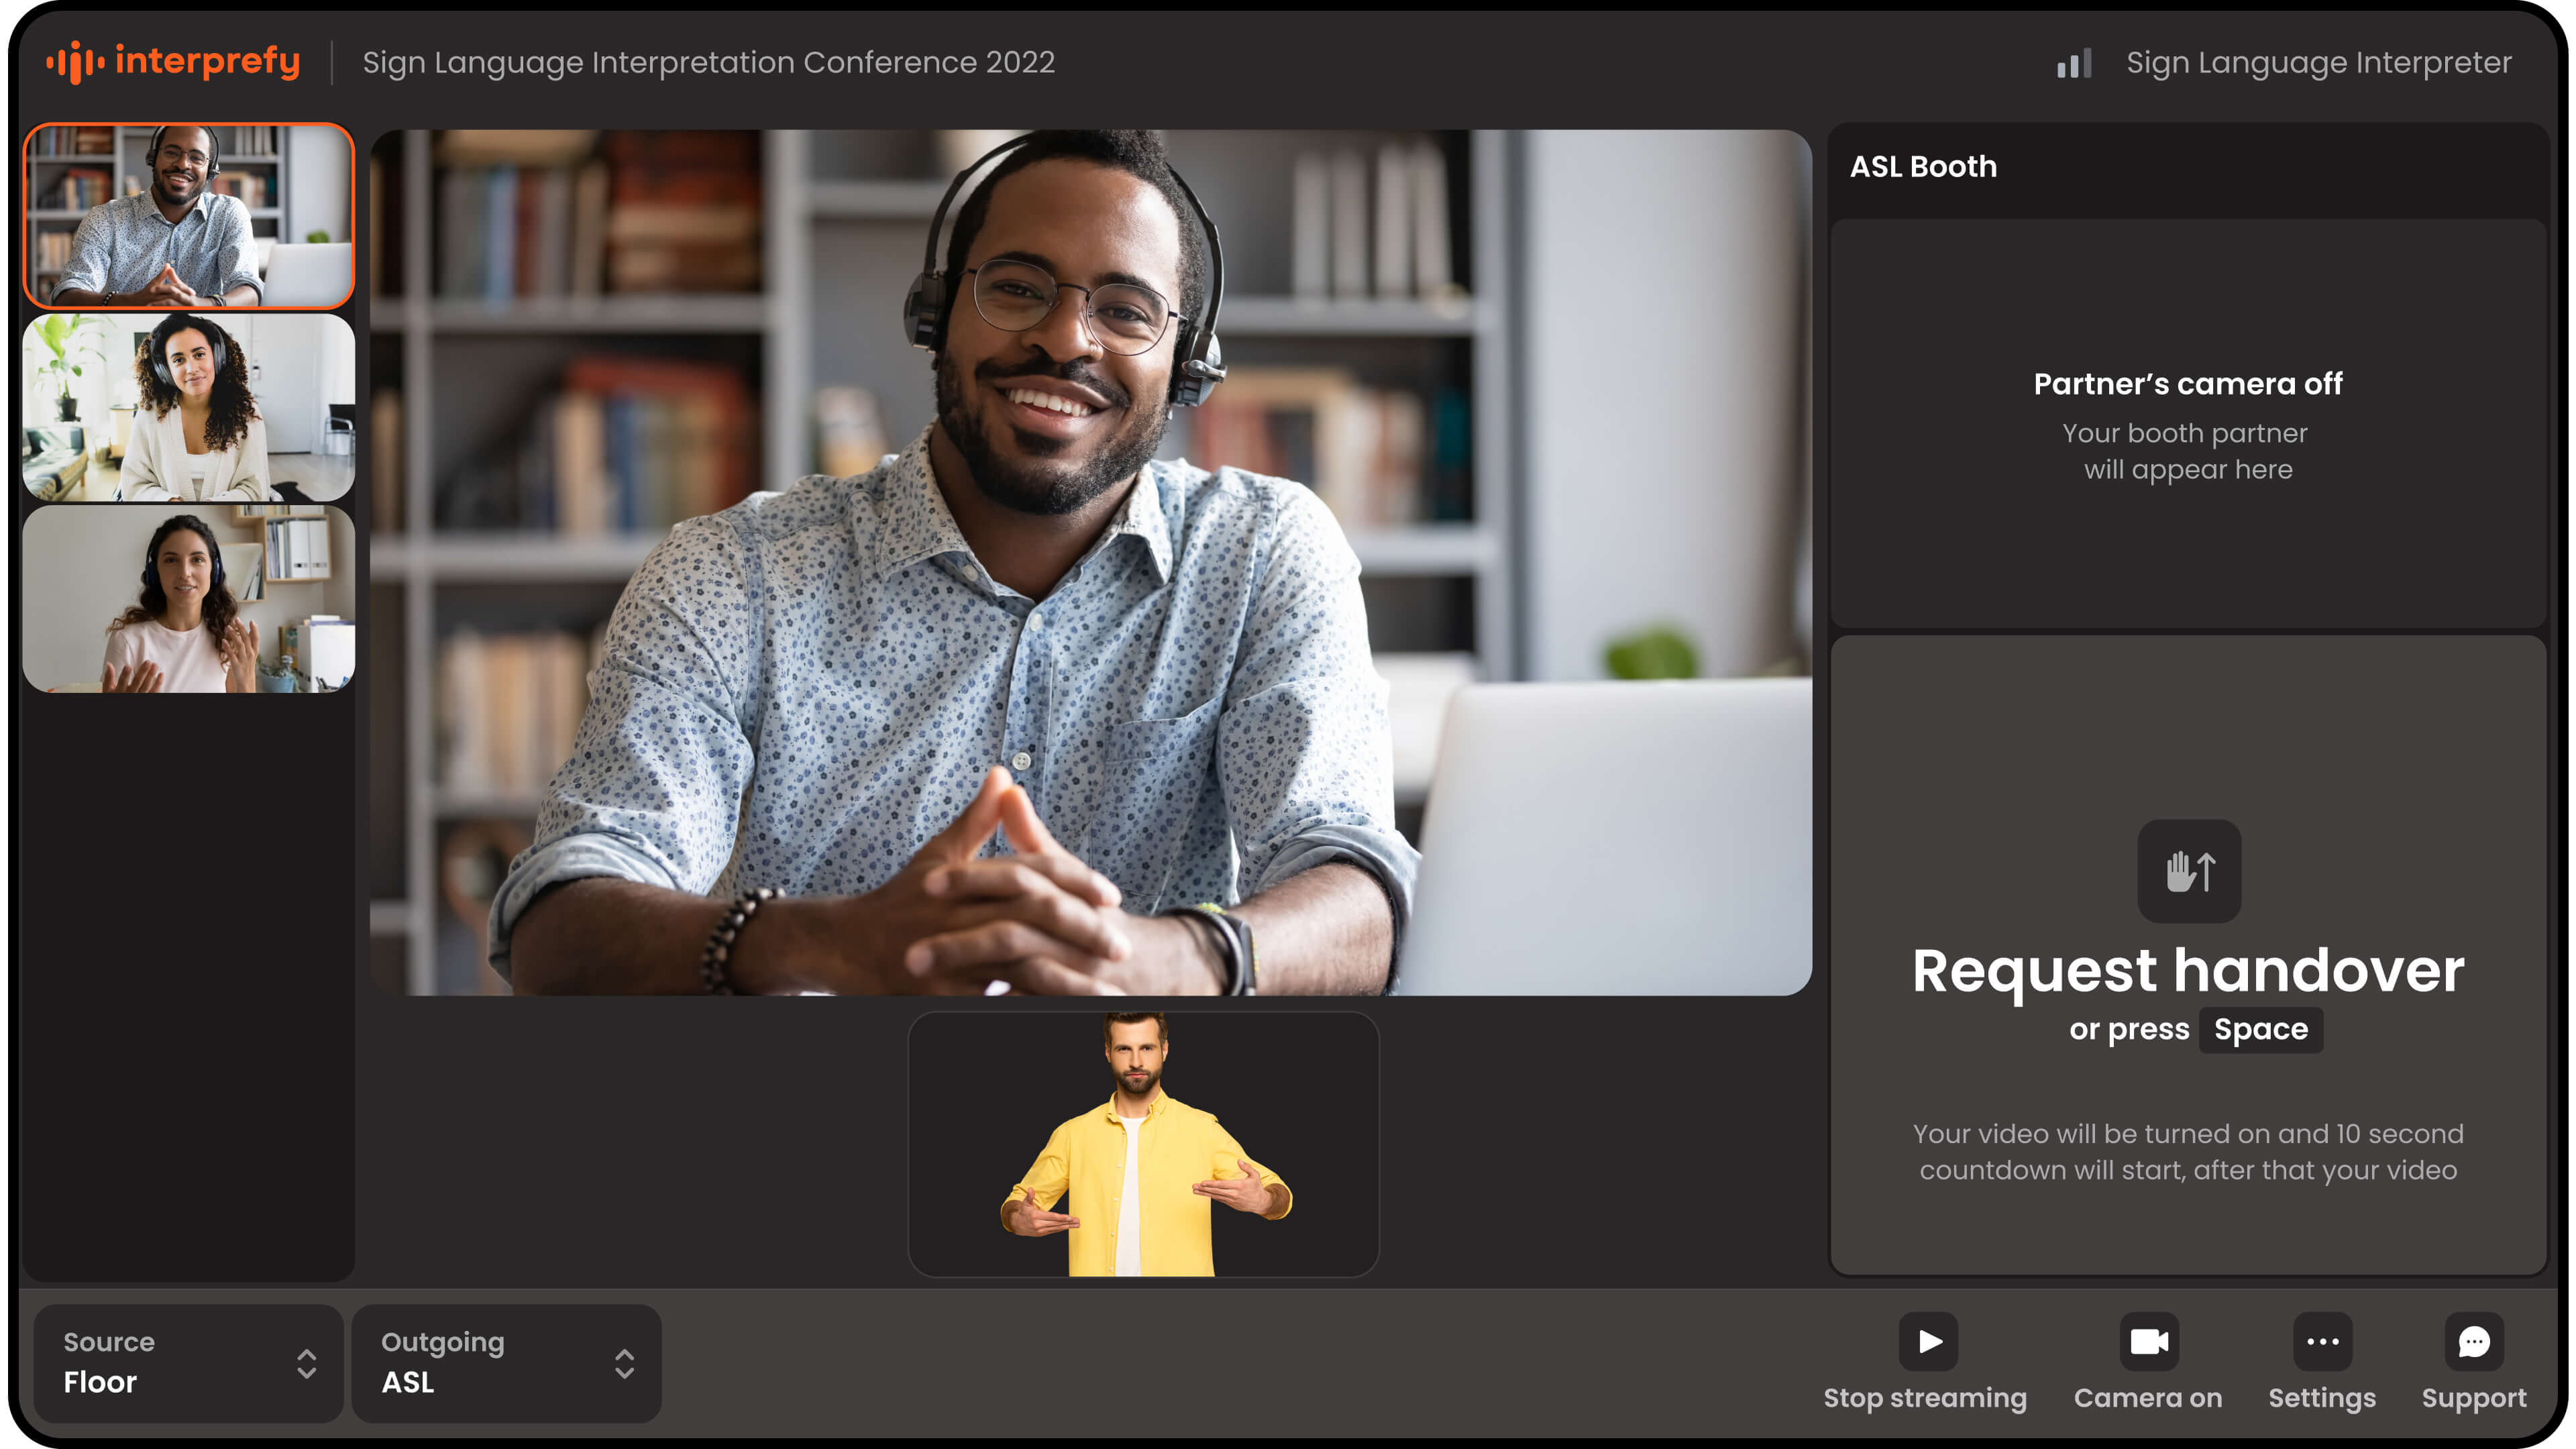Click the main speaker video feed

coord(1090,562)
